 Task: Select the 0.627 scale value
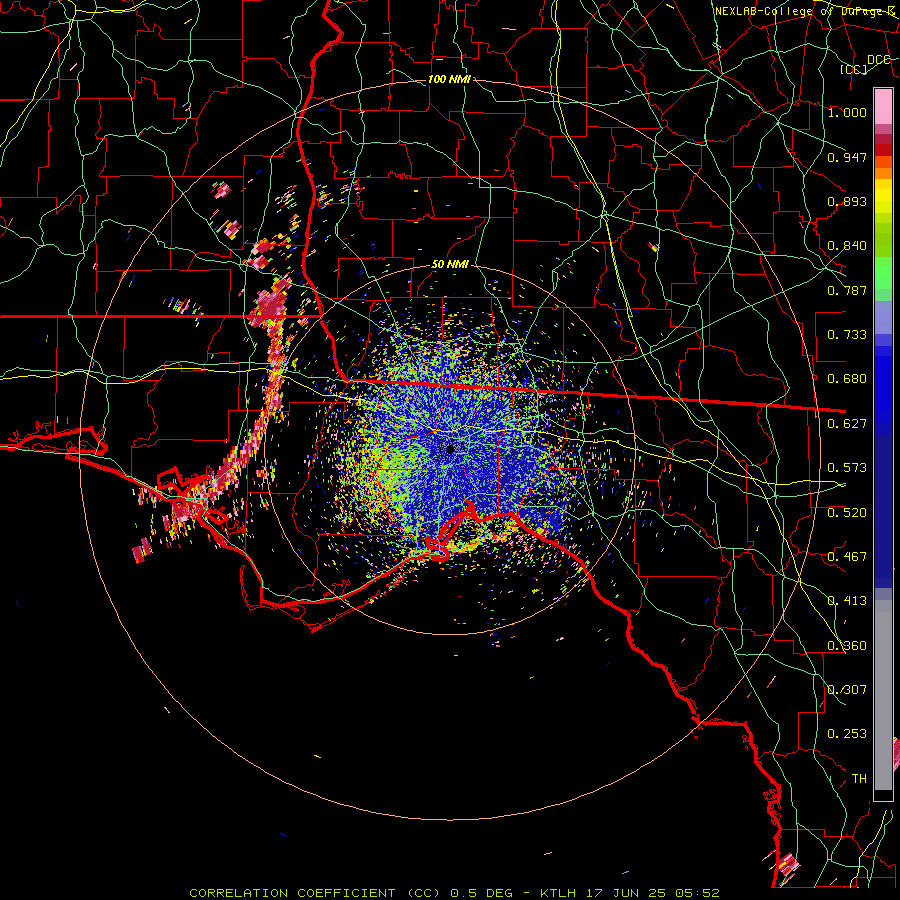(x=847, y=424)
